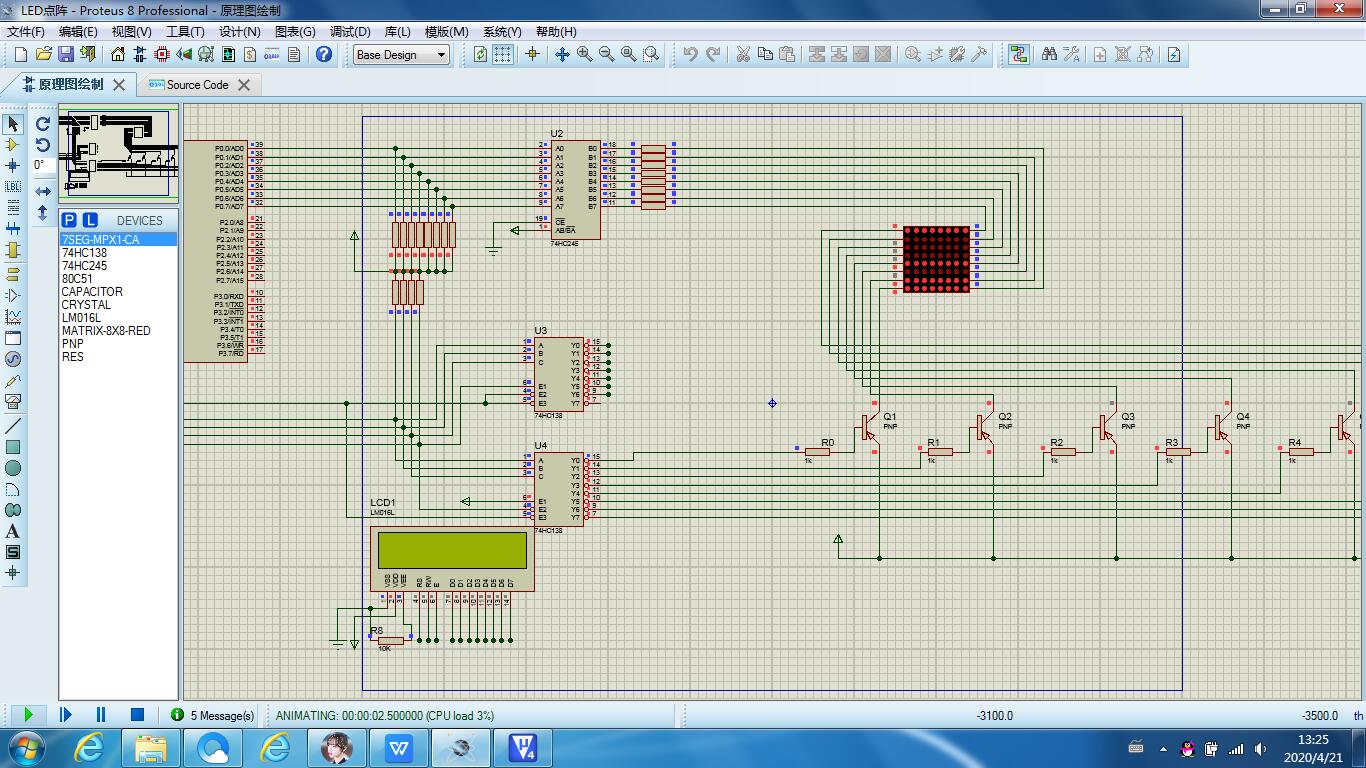This screenshot has height=768, width=1366.
Task: Select MATRIX-8X8-RED in devices list
Action: (x=106, y=331)
